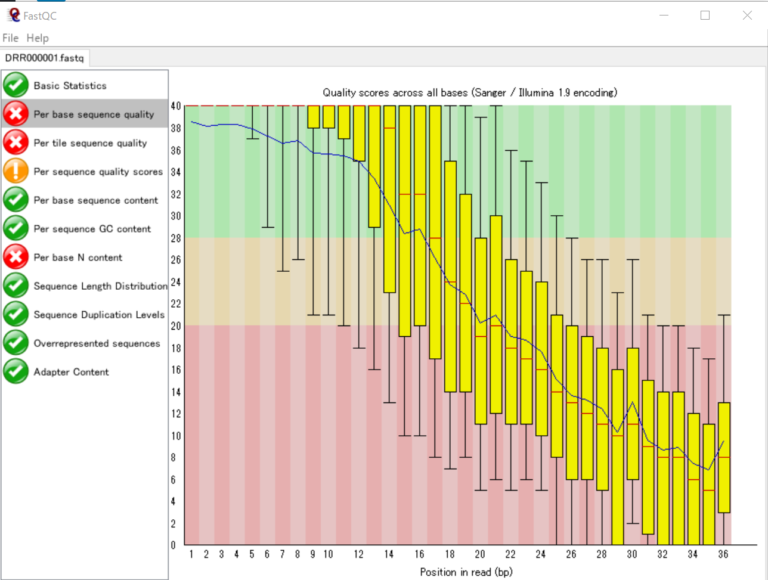Open the Help menu
Screen dimensions: 768x580
pos(37,38)
